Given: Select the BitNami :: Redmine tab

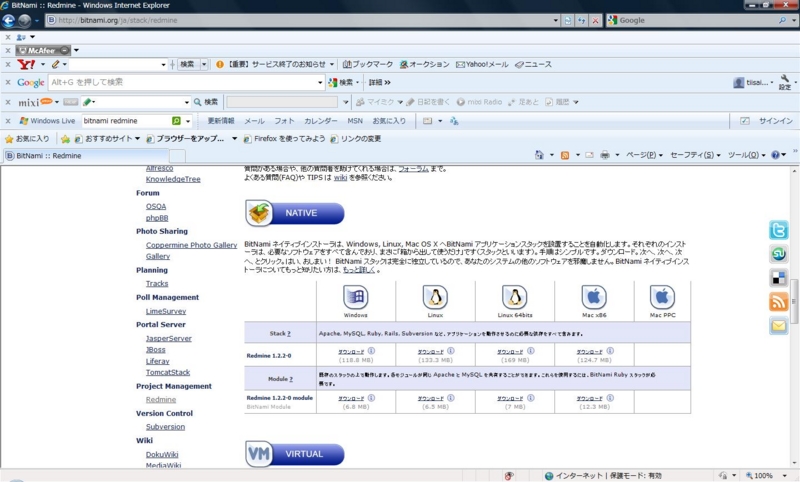Looking at the screenshot, I should [x=85, y=156].
